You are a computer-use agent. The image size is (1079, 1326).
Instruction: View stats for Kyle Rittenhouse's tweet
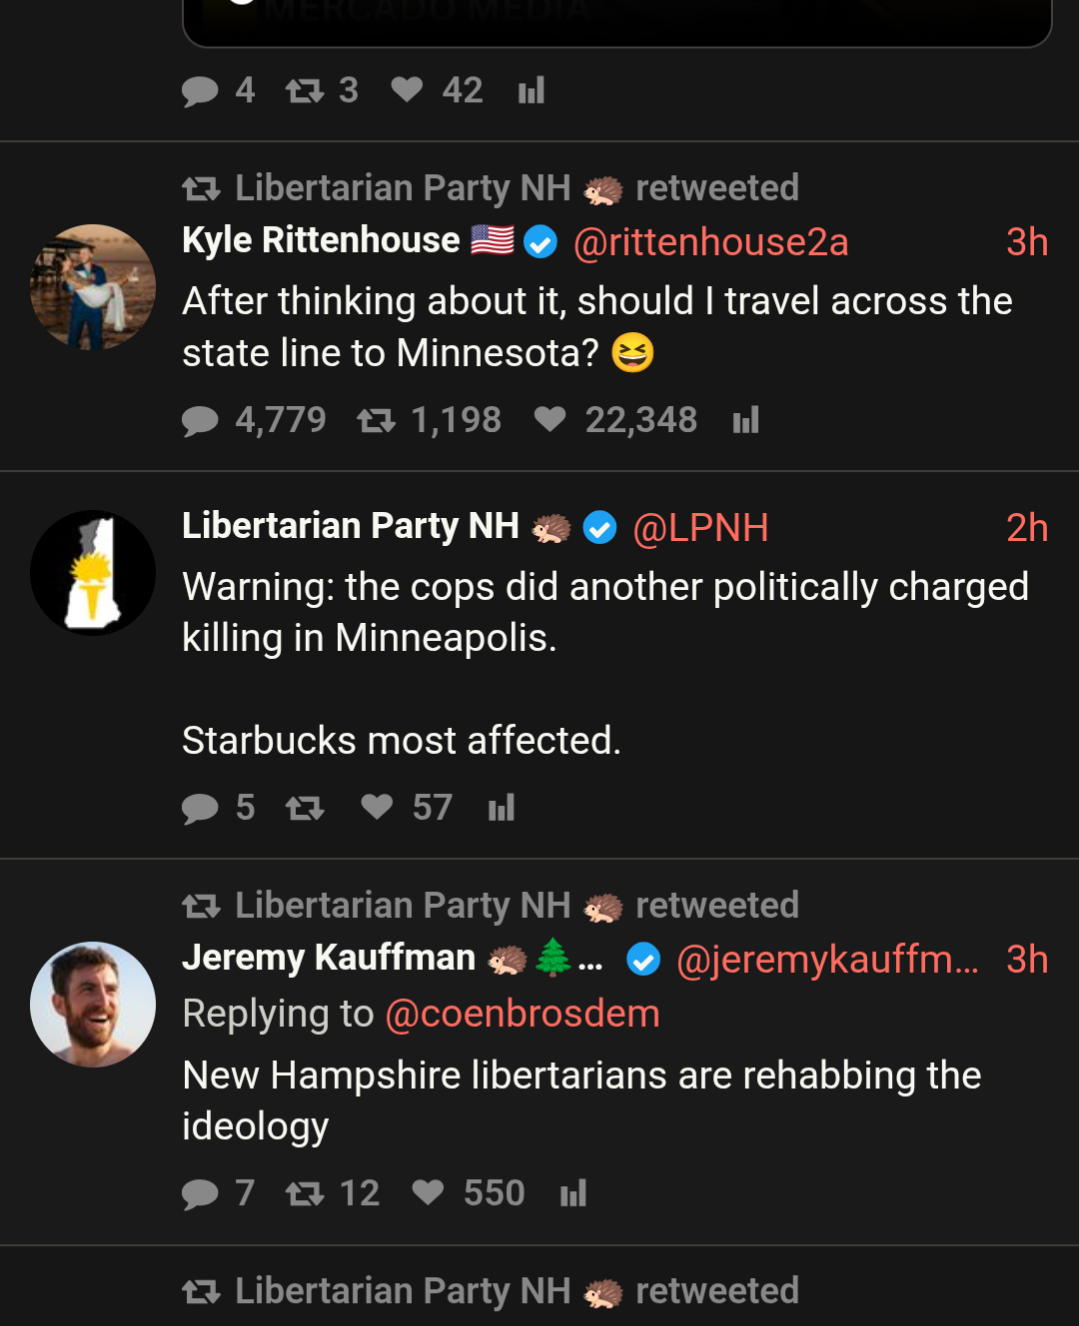[x=746, y=421]
